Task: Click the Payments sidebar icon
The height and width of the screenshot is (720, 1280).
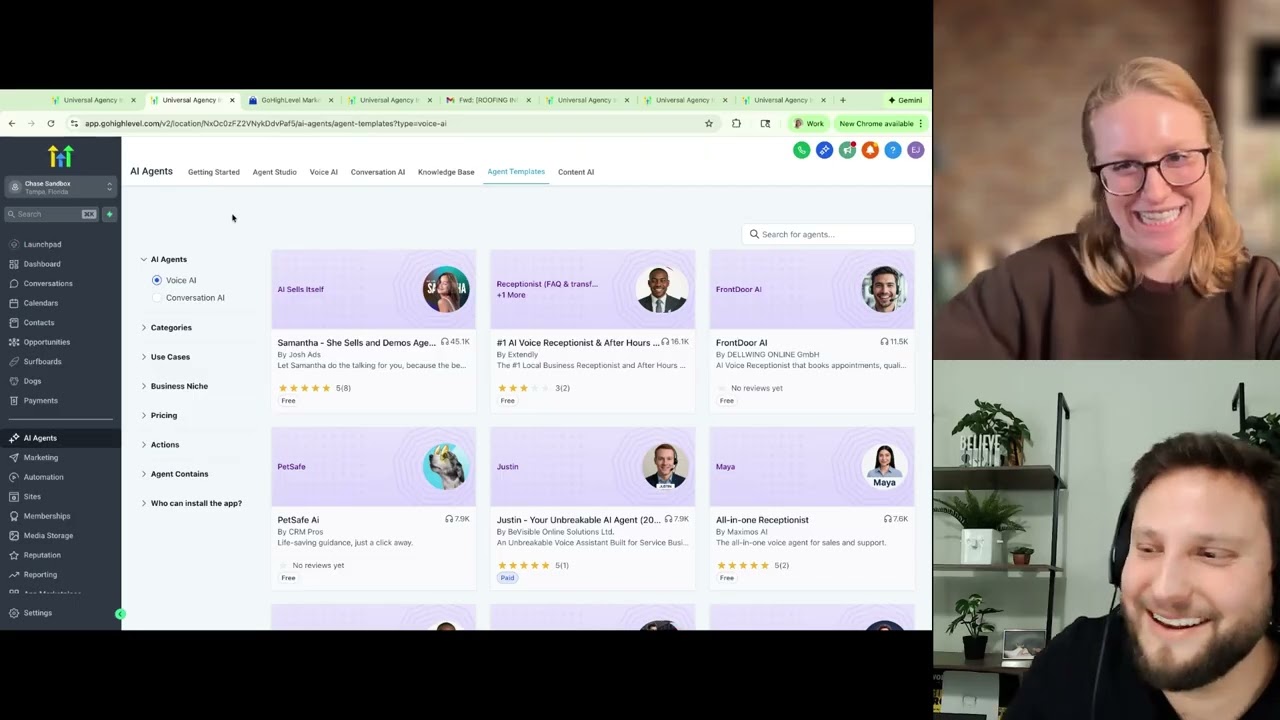Action: [14, 400]
